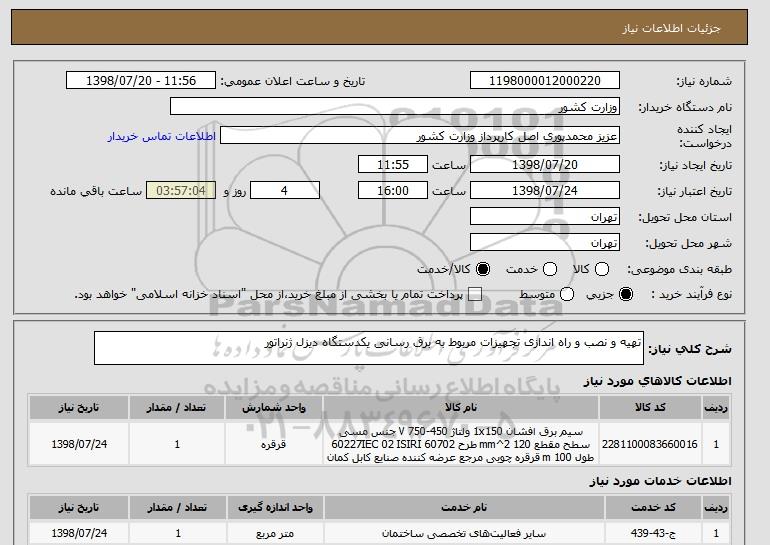Click the goods row date 1398/07/24

(x=79, y=444)
